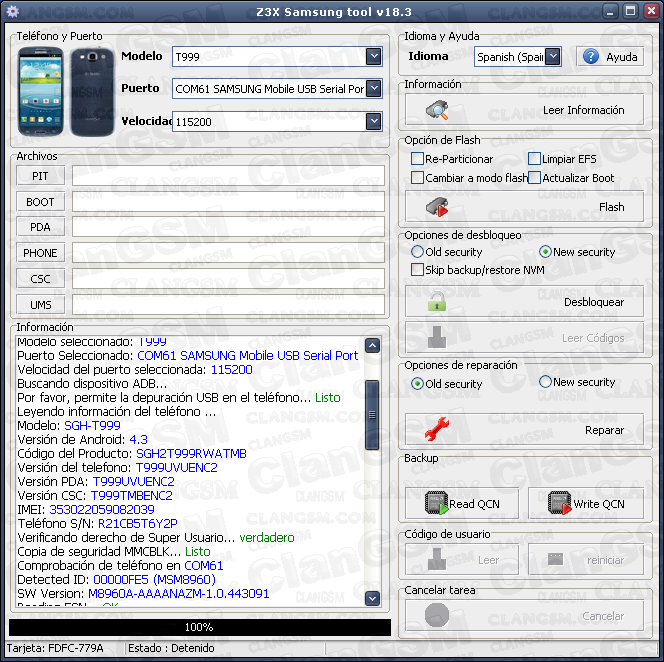Click the IMEI value 353022059082039
This screenshot has width=664, height=662.
102,510
